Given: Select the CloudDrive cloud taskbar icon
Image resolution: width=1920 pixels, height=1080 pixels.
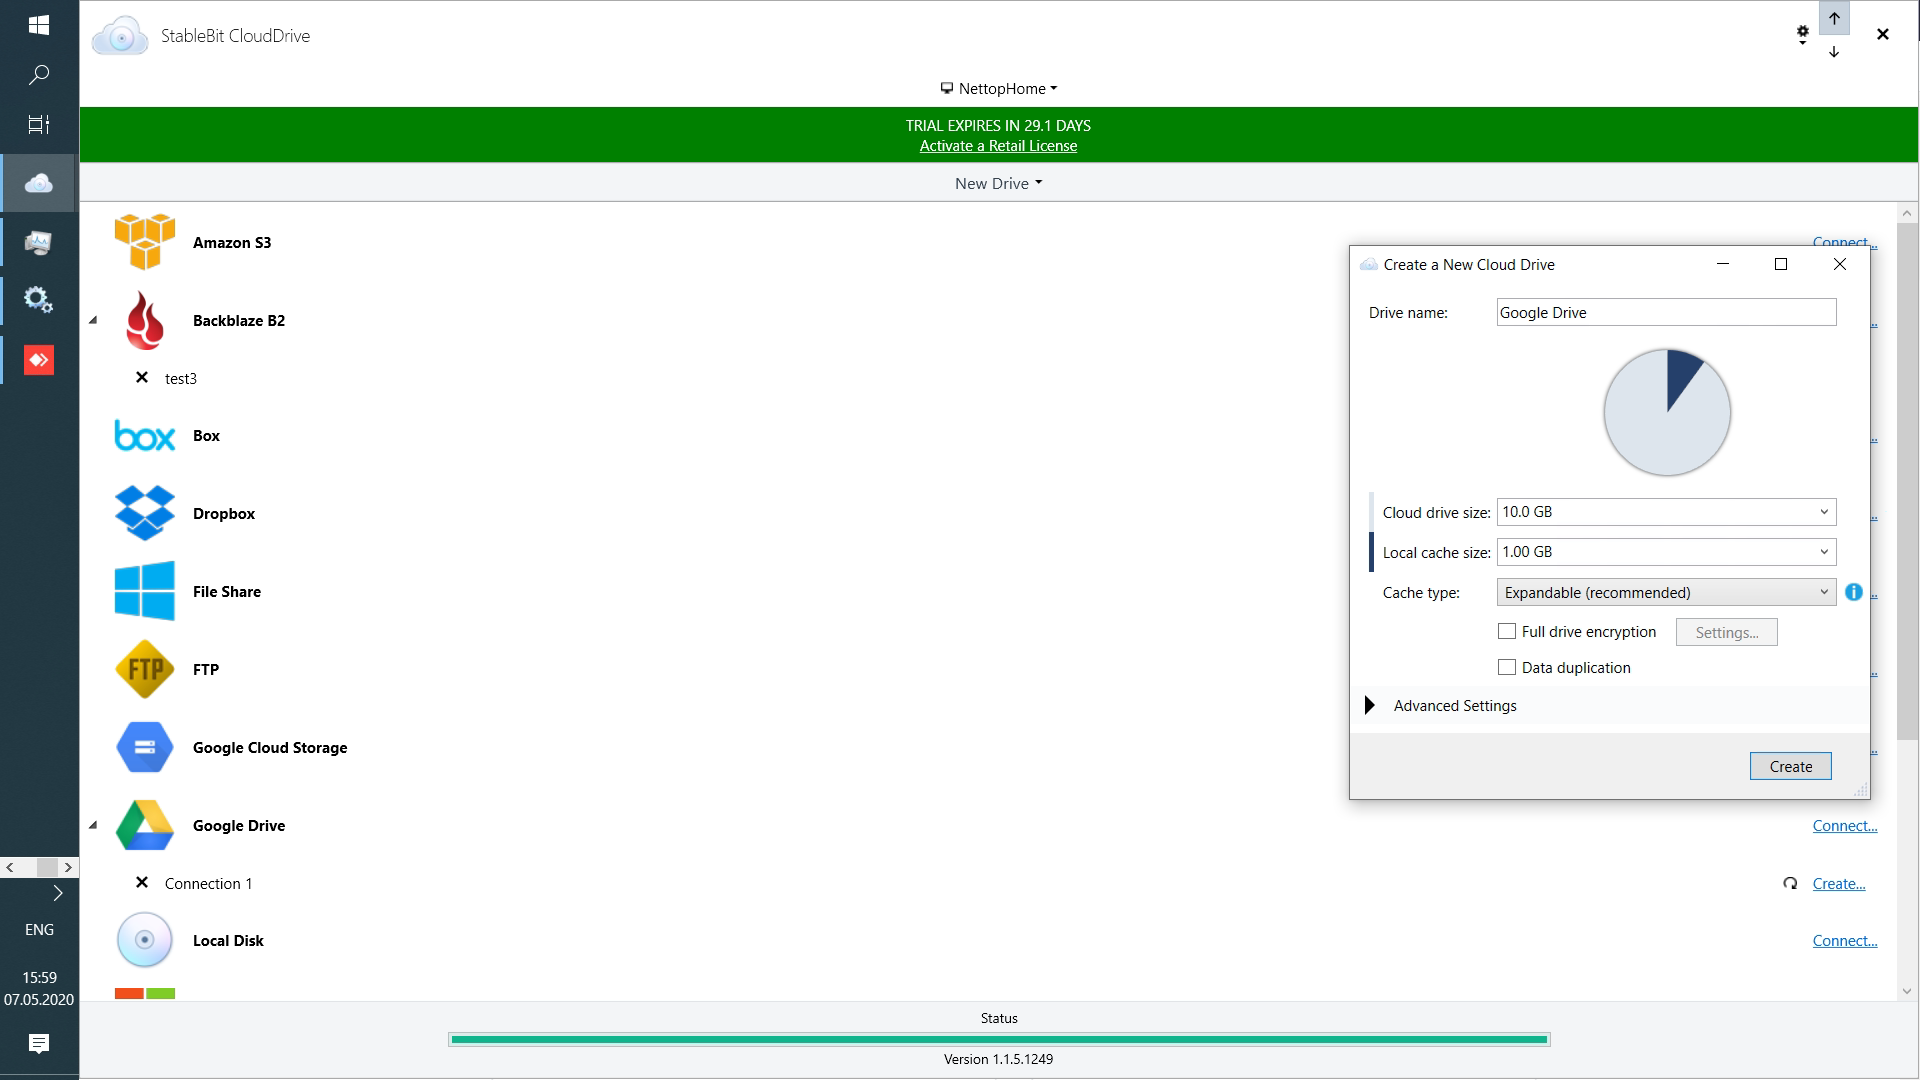Looking at the screenshot, I should pos(39,183).
